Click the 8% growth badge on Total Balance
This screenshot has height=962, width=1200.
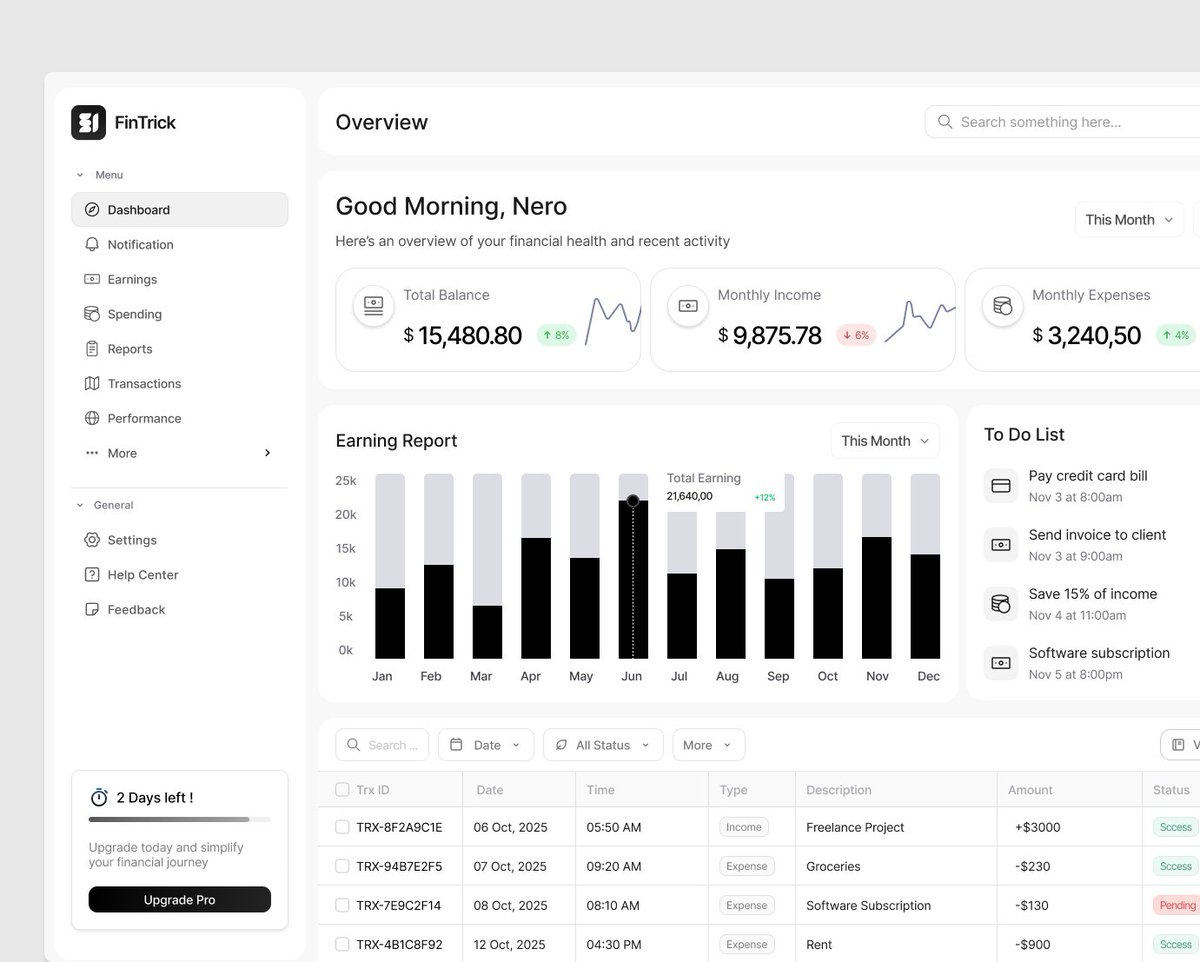(x=556, y=335)
